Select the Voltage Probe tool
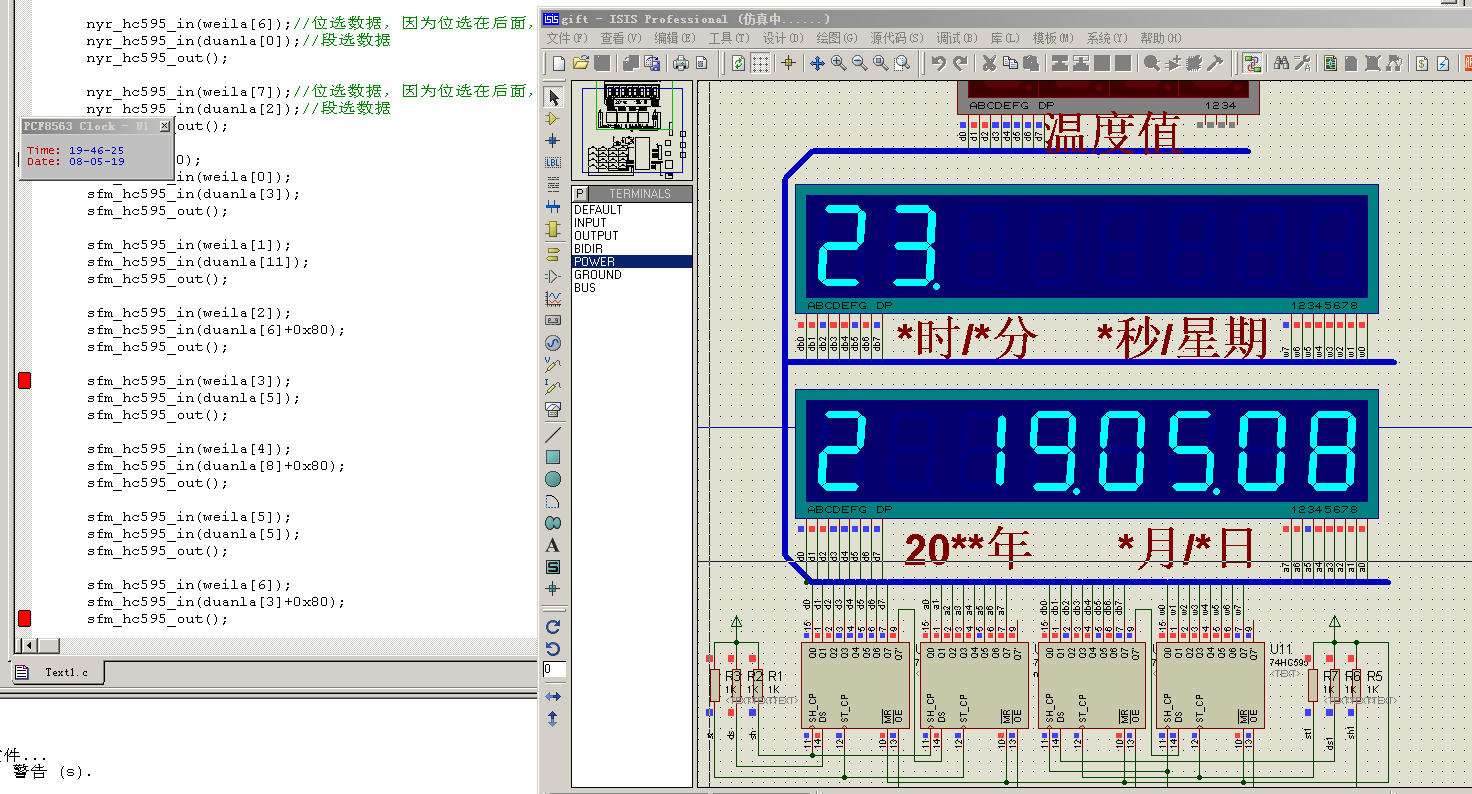1472x794 pixels. [x=553, y=365]
